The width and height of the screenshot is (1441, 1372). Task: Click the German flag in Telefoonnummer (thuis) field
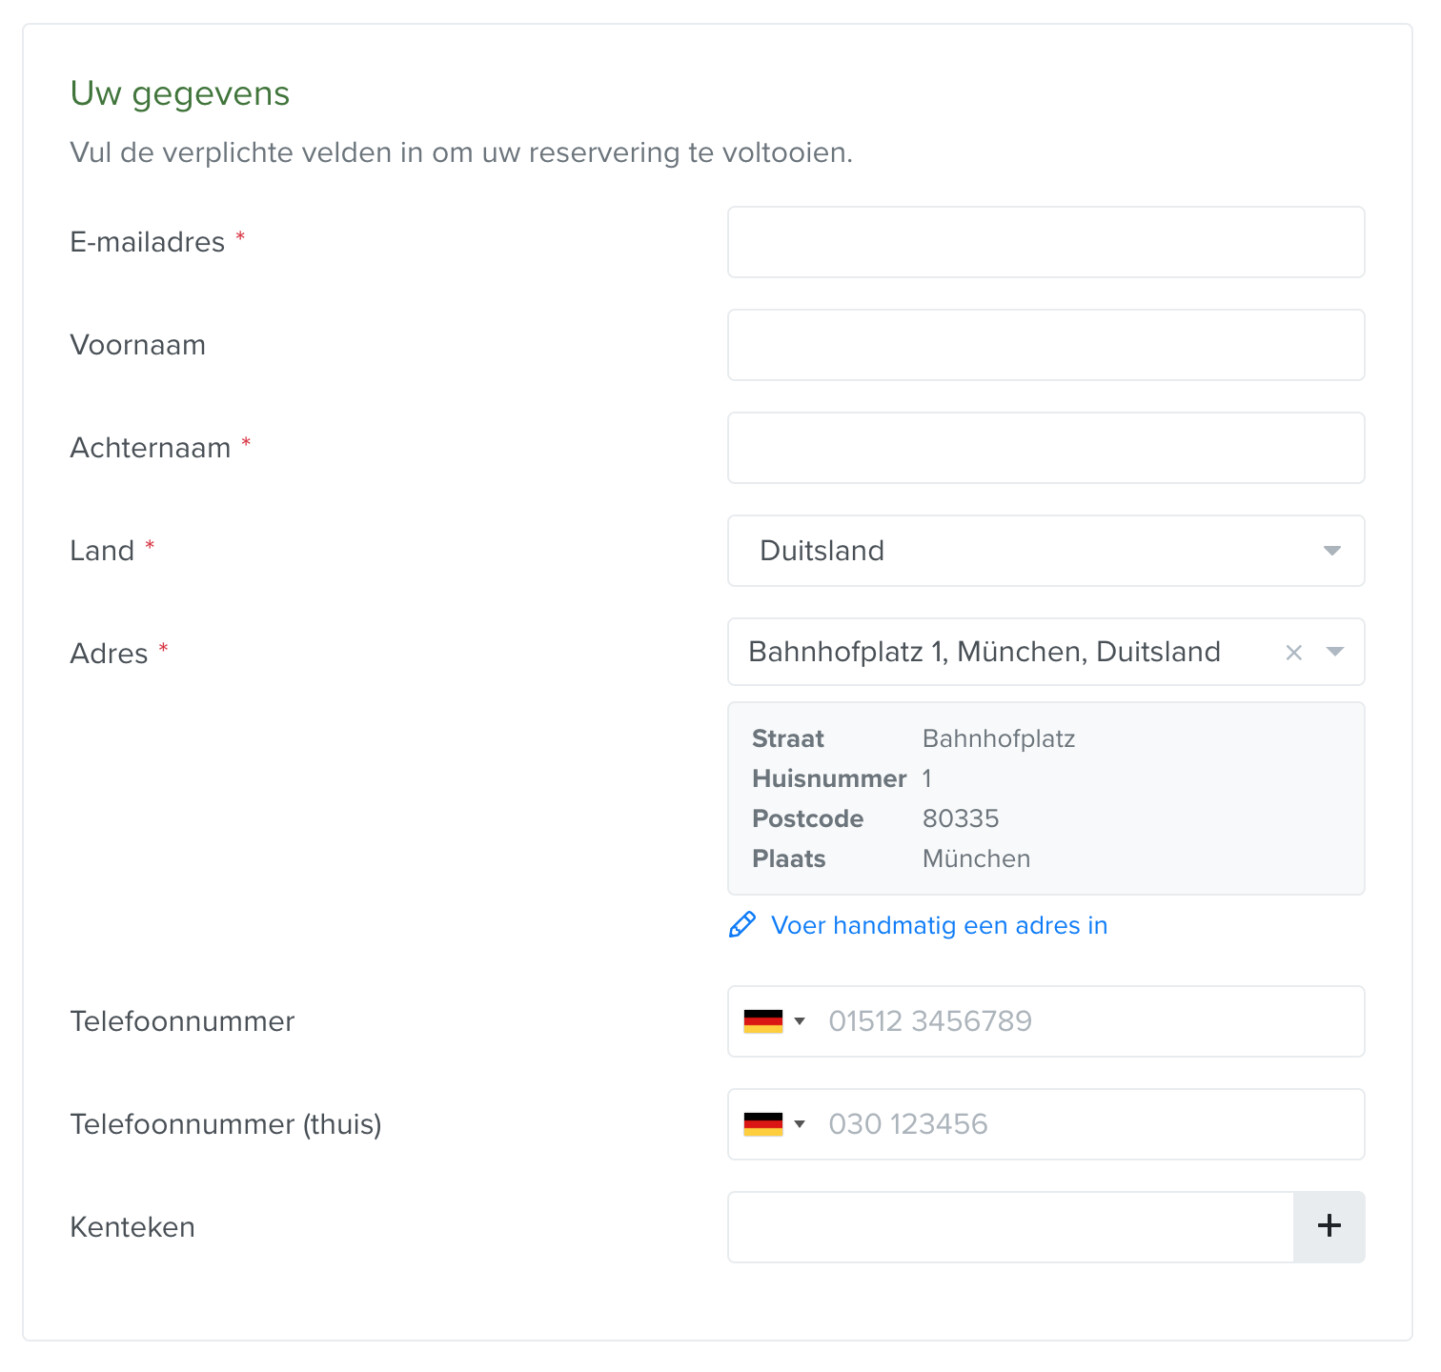(x=763, y=1124)
